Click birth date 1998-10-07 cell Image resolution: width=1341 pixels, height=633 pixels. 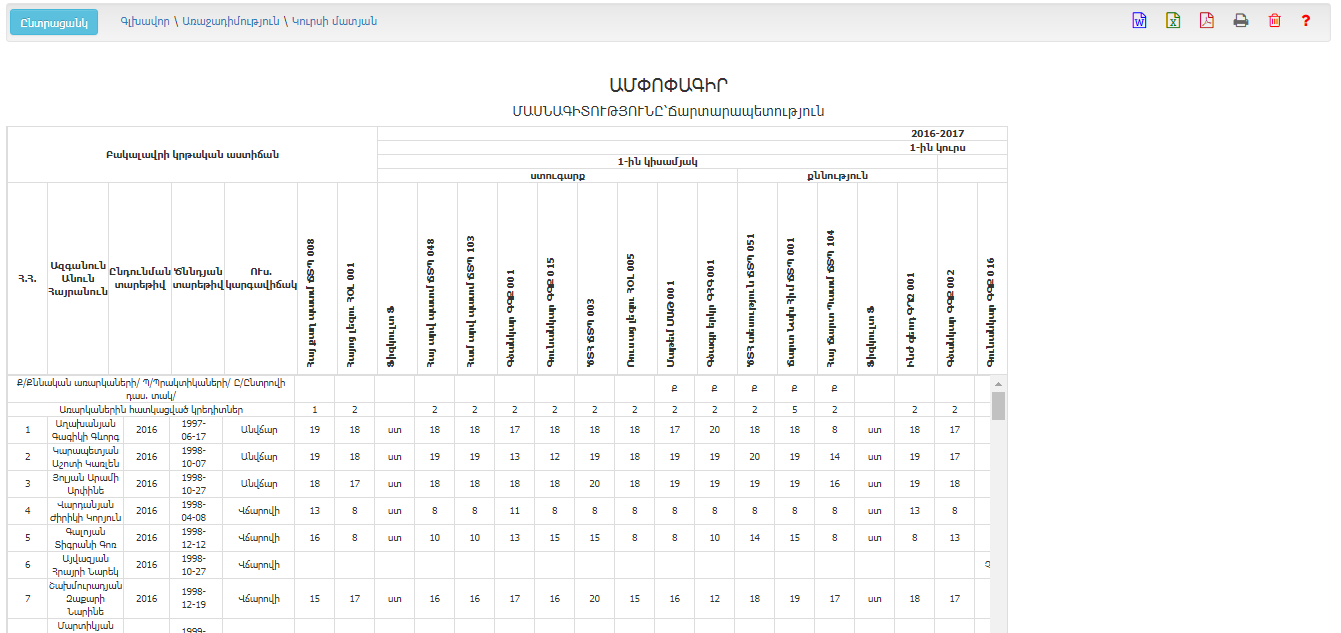[197, 457]
